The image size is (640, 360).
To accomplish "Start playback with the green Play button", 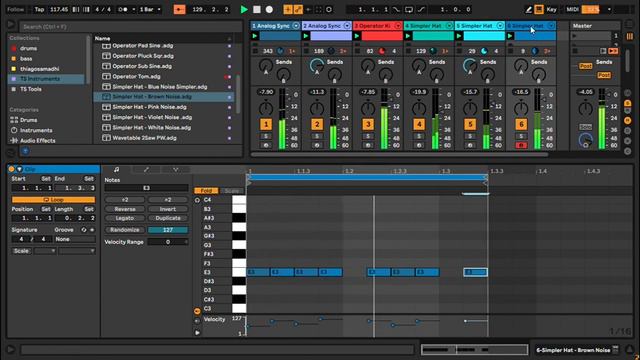I will [244, 9].
